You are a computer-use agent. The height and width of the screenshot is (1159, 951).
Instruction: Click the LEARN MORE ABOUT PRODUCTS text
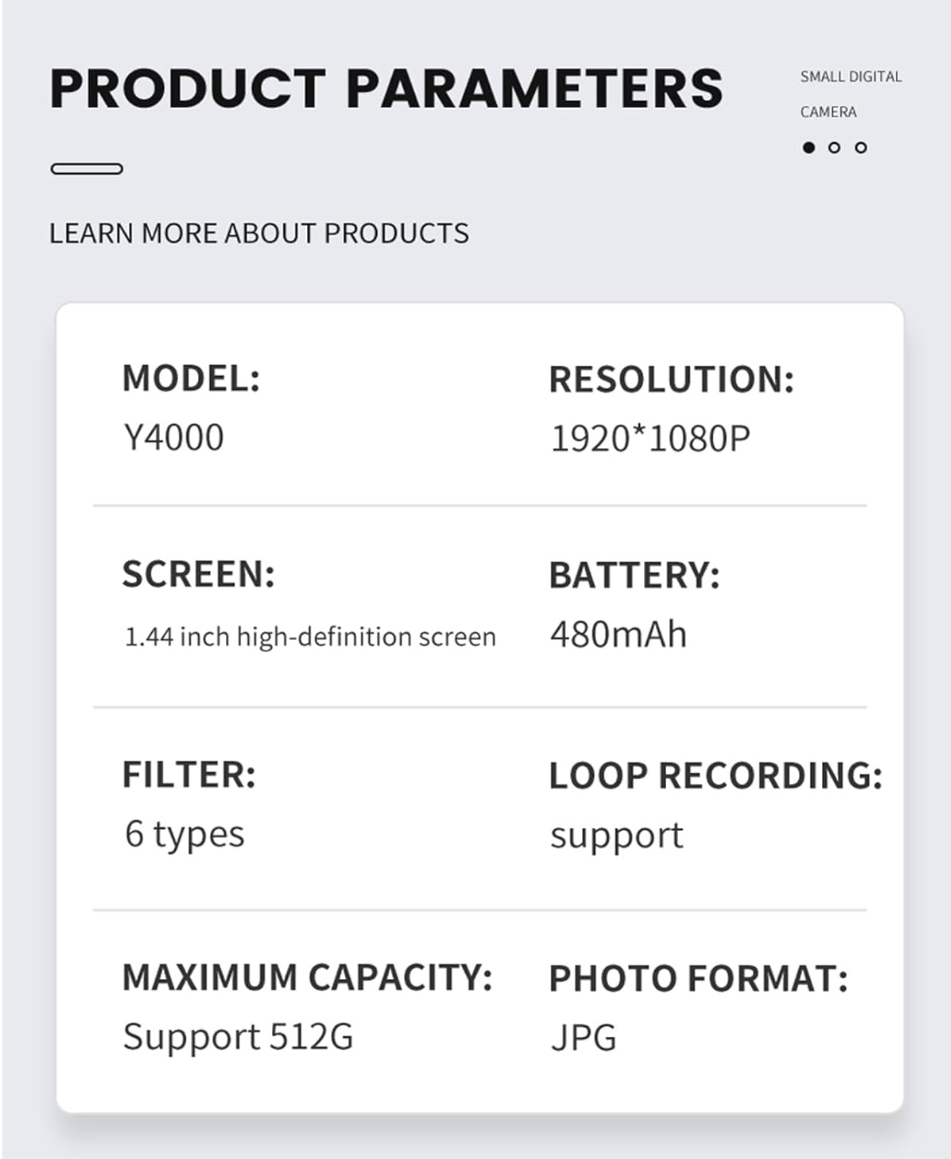coord(259,233)
